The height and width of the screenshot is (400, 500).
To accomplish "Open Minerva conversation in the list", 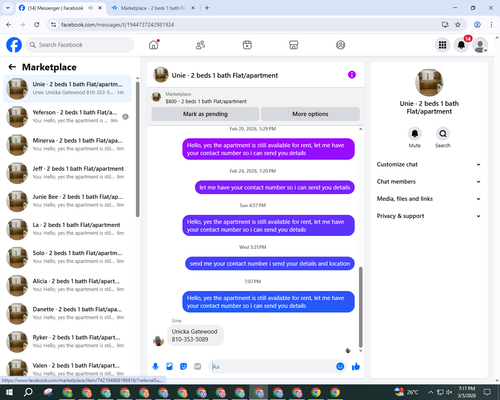I will [67, 145].
